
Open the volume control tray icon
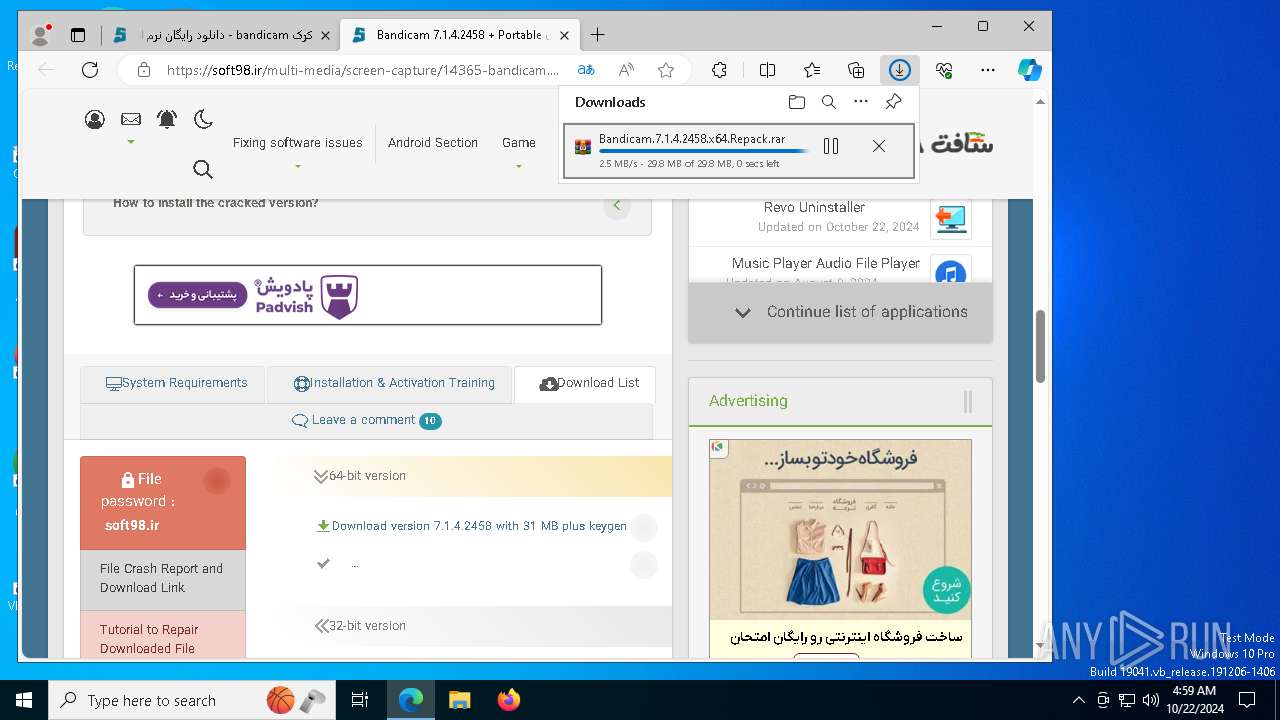pos(1150,700)
